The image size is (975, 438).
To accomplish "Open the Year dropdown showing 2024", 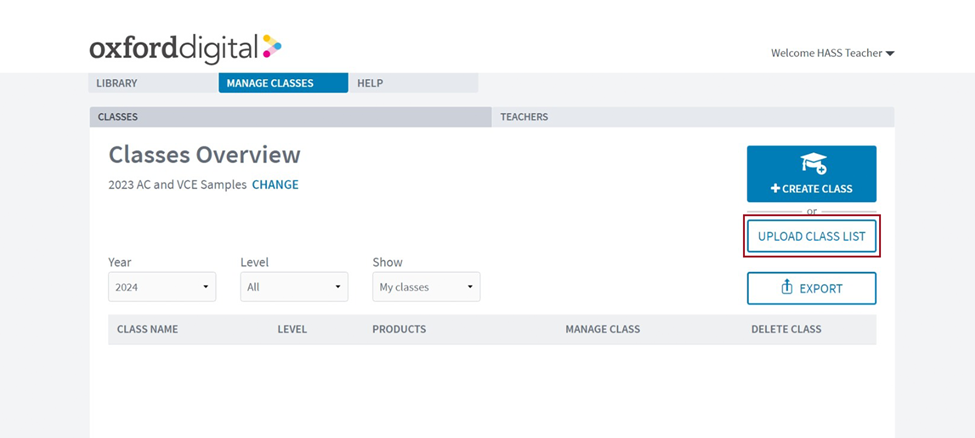I will (162, 287).
